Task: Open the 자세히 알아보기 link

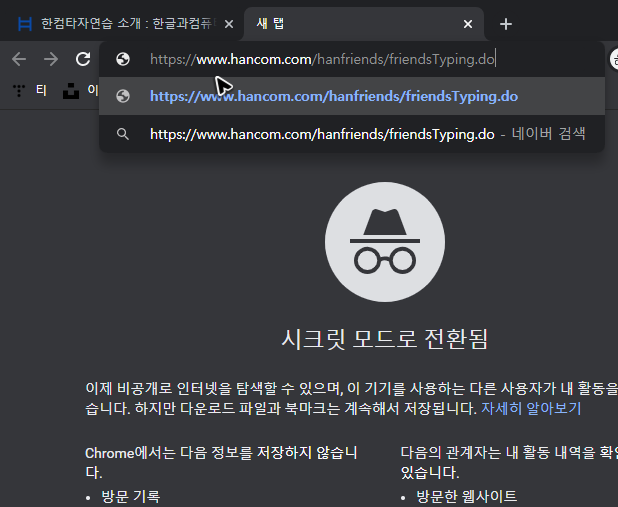Action: (x=531, y=408)
